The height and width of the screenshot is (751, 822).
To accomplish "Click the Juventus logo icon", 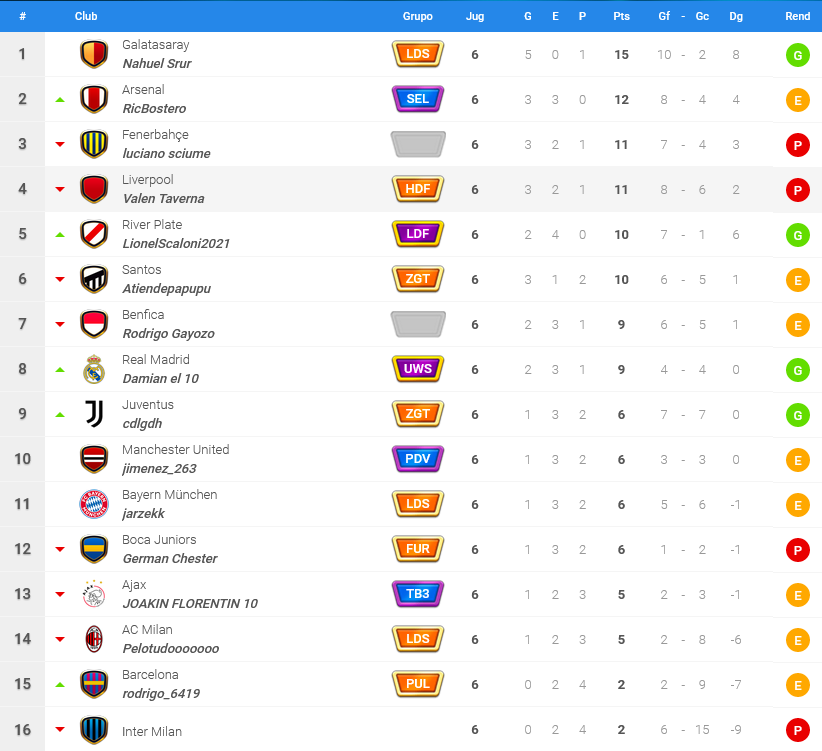I will [94, 414].
